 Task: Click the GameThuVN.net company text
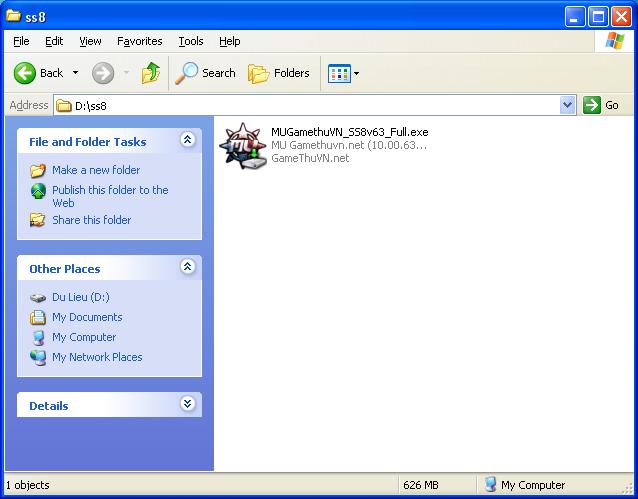[x=310, y=158]
